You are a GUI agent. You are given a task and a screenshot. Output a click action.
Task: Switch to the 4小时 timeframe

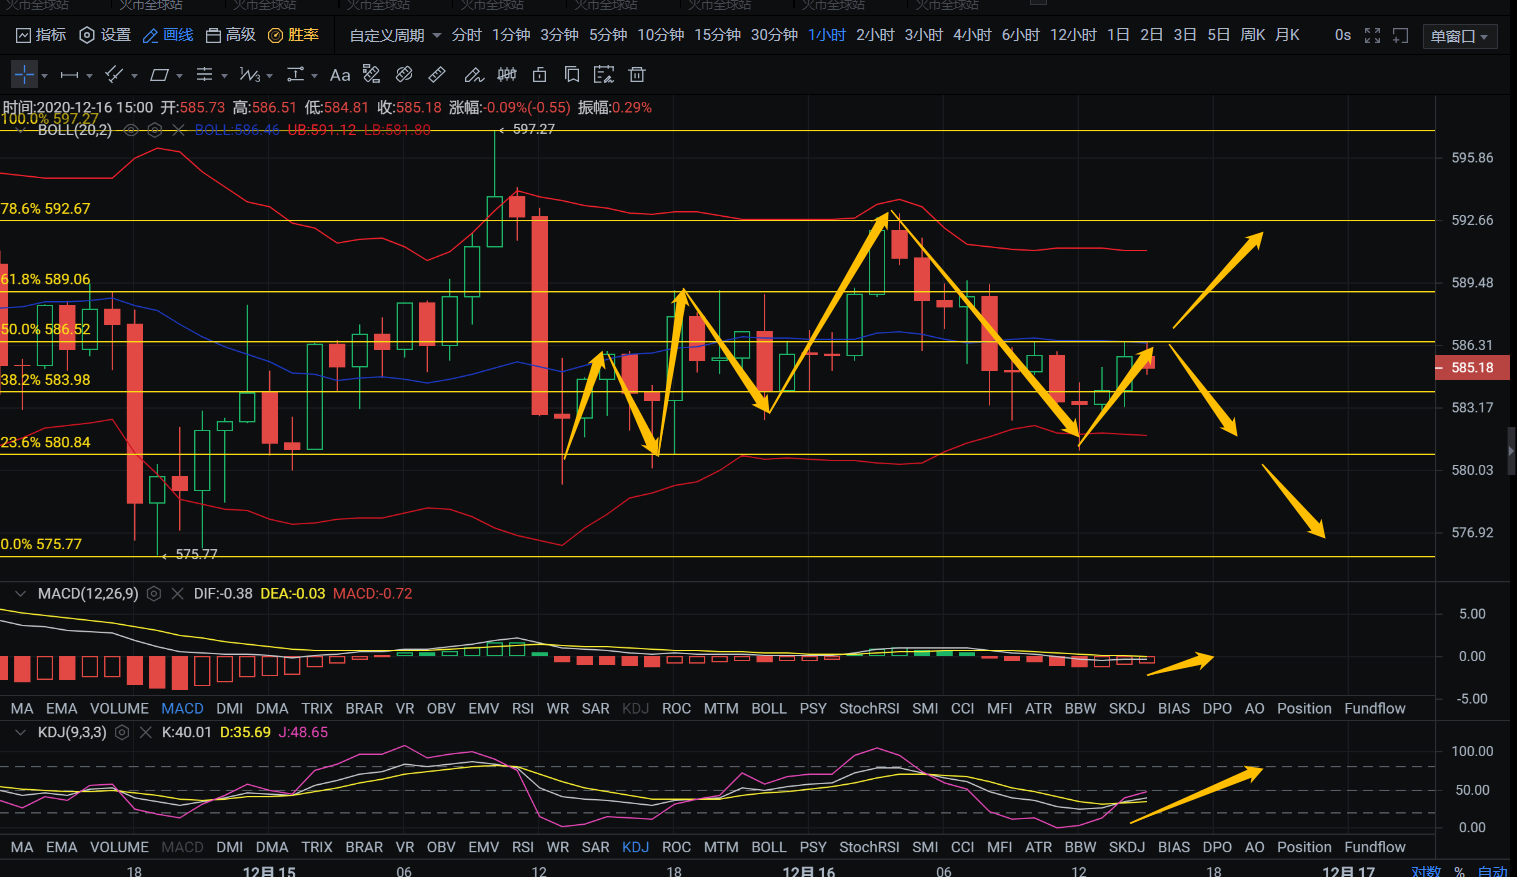pyautogui.click(x=971, y=35)
